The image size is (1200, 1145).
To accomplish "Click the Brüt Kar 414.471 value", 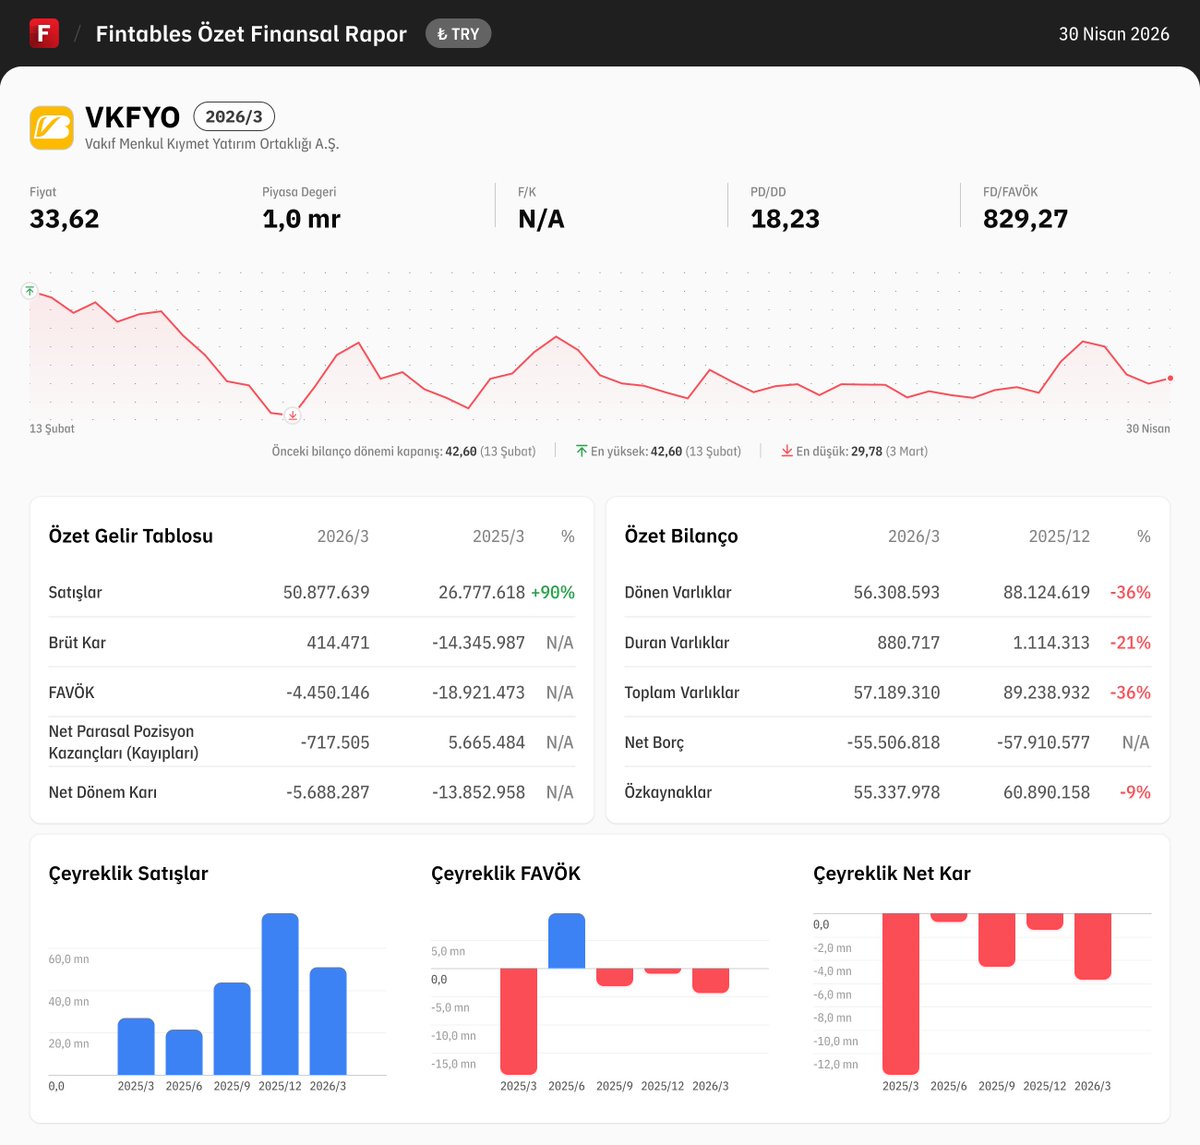I will pos(338,642).
